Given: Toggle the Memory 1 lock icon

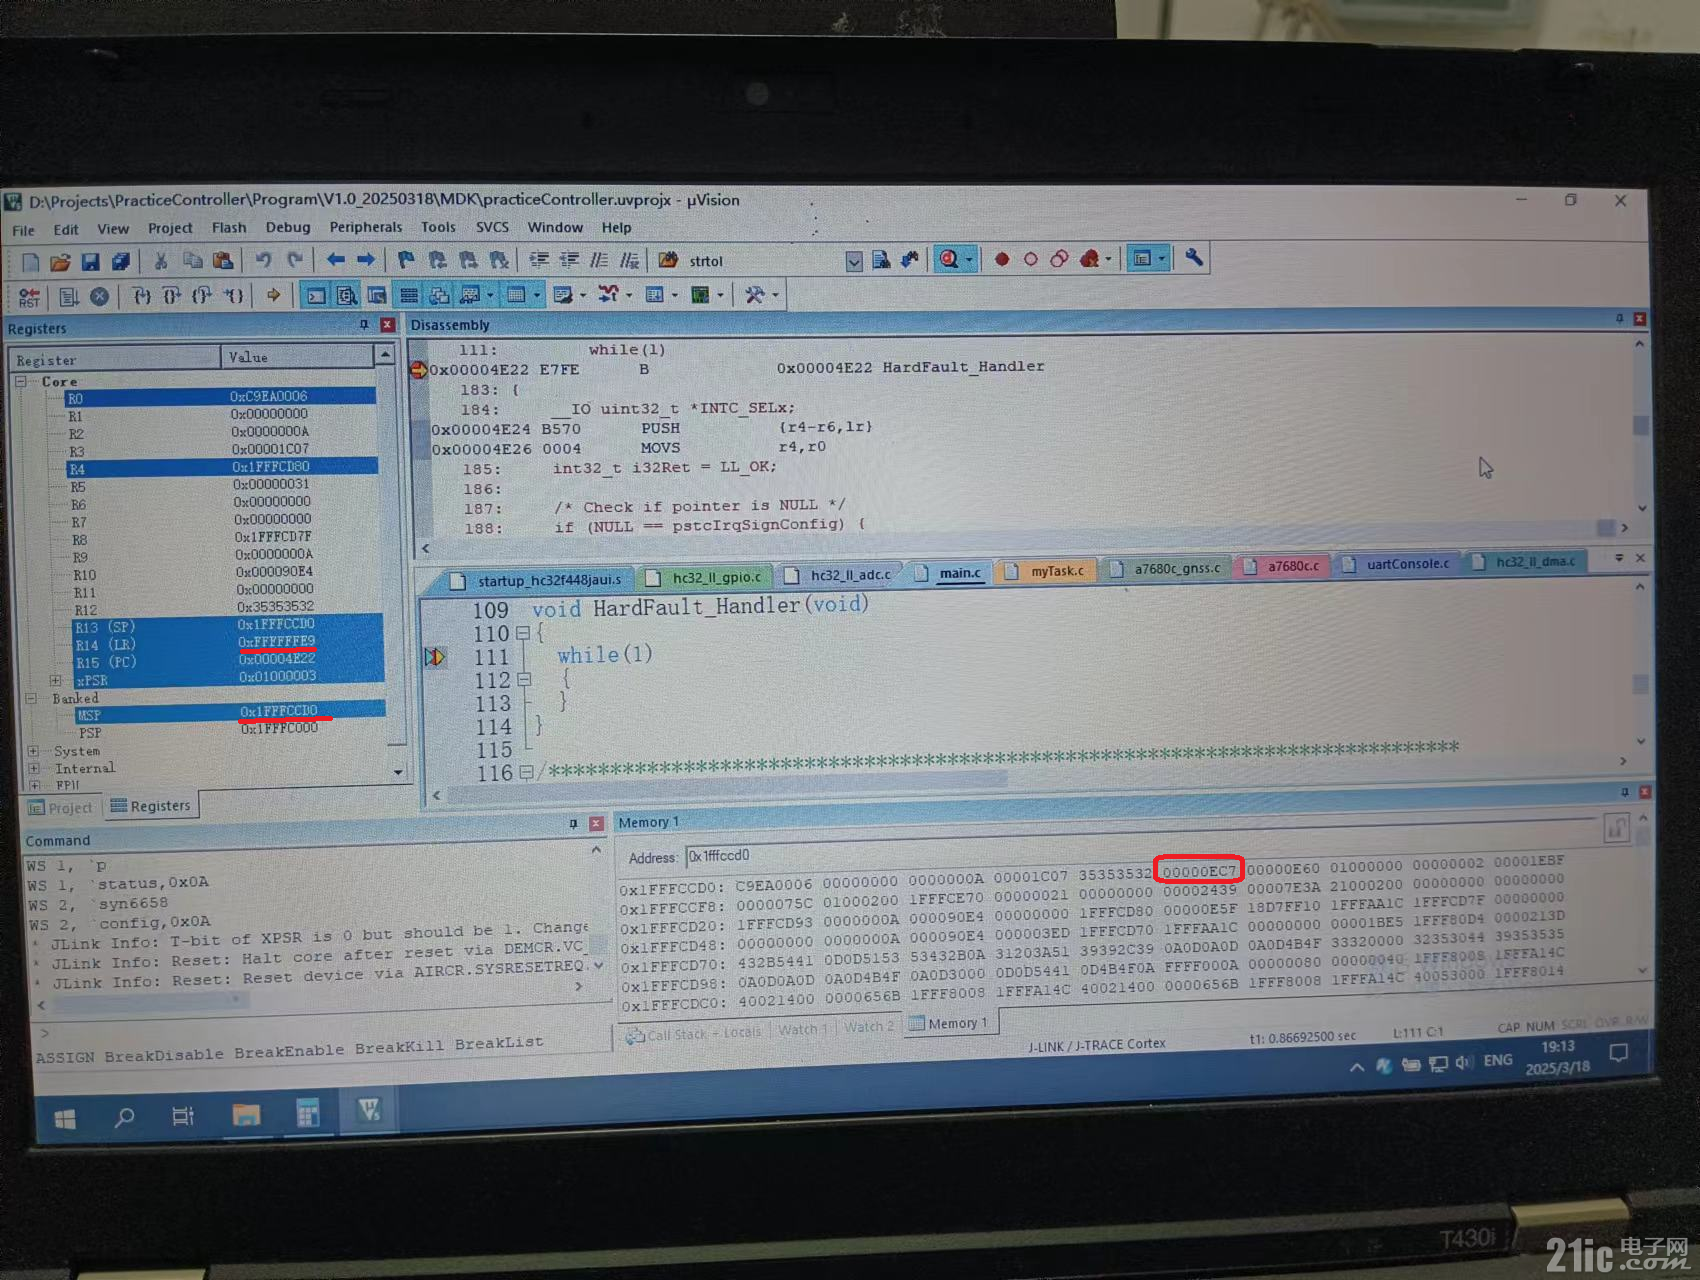Looking at the screenshot, I should pos(1616,828).
